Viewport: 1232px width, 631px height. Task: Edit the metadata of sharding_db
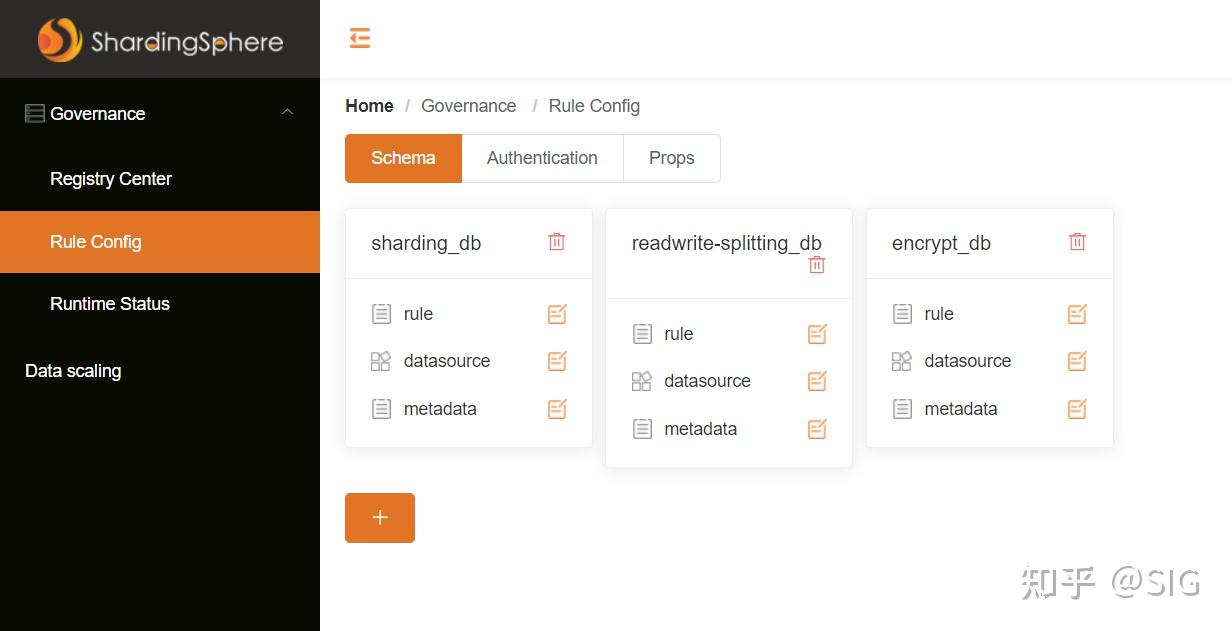point(557,409)
